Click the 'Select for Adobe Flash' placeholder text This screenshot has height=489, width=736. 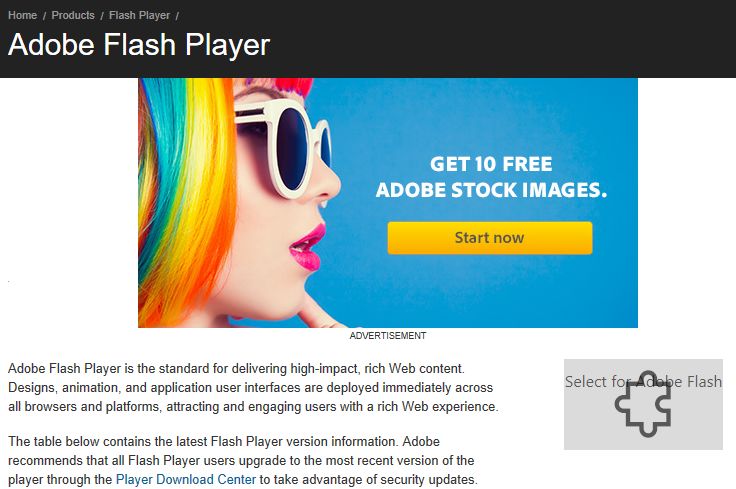pyautogui.click(x=643, y=382)
